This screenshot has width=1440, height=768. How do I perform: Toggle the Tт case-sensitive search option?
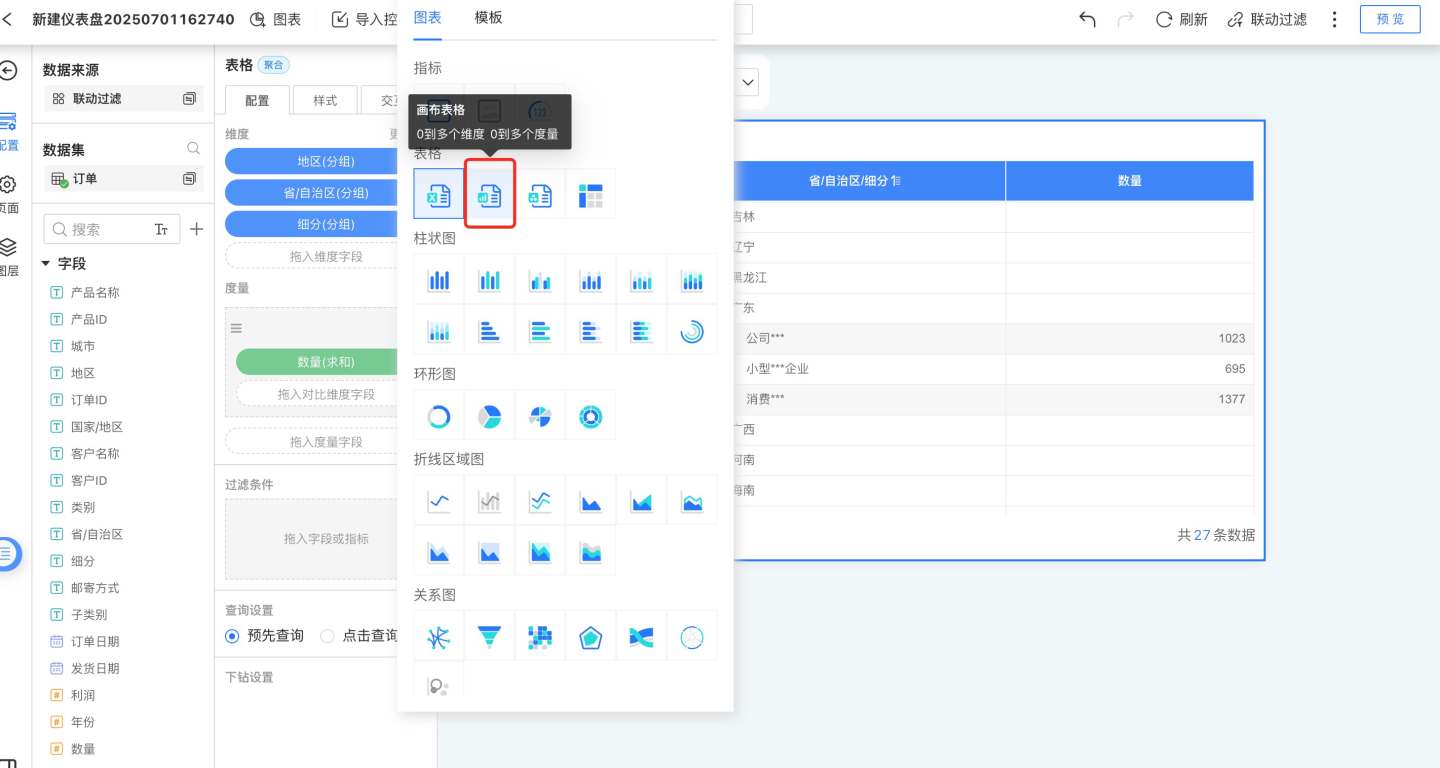(x=161, y=229)
